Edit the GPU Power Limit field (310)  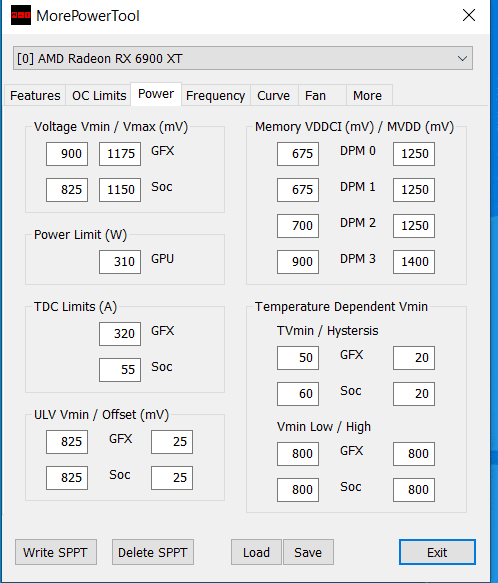(x=120, y=262)
